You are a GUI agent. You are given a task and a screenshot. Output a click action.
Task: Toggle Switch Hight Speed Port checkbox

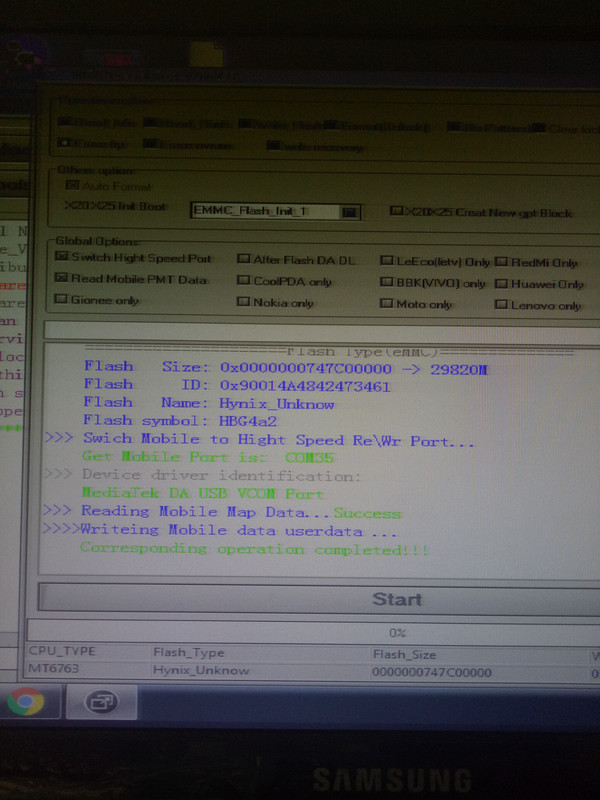(61, 256)
